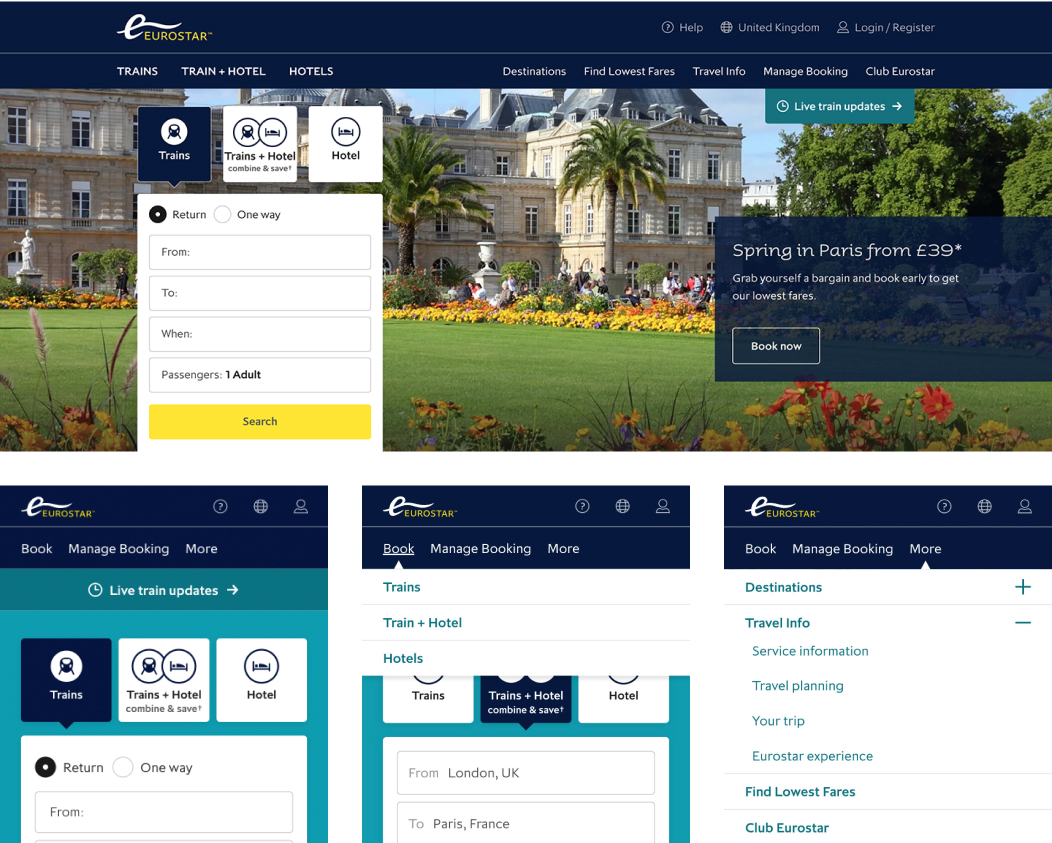Open HOTELS in main navigation
Screen dimensions: 1052x843
coord(311,71)
